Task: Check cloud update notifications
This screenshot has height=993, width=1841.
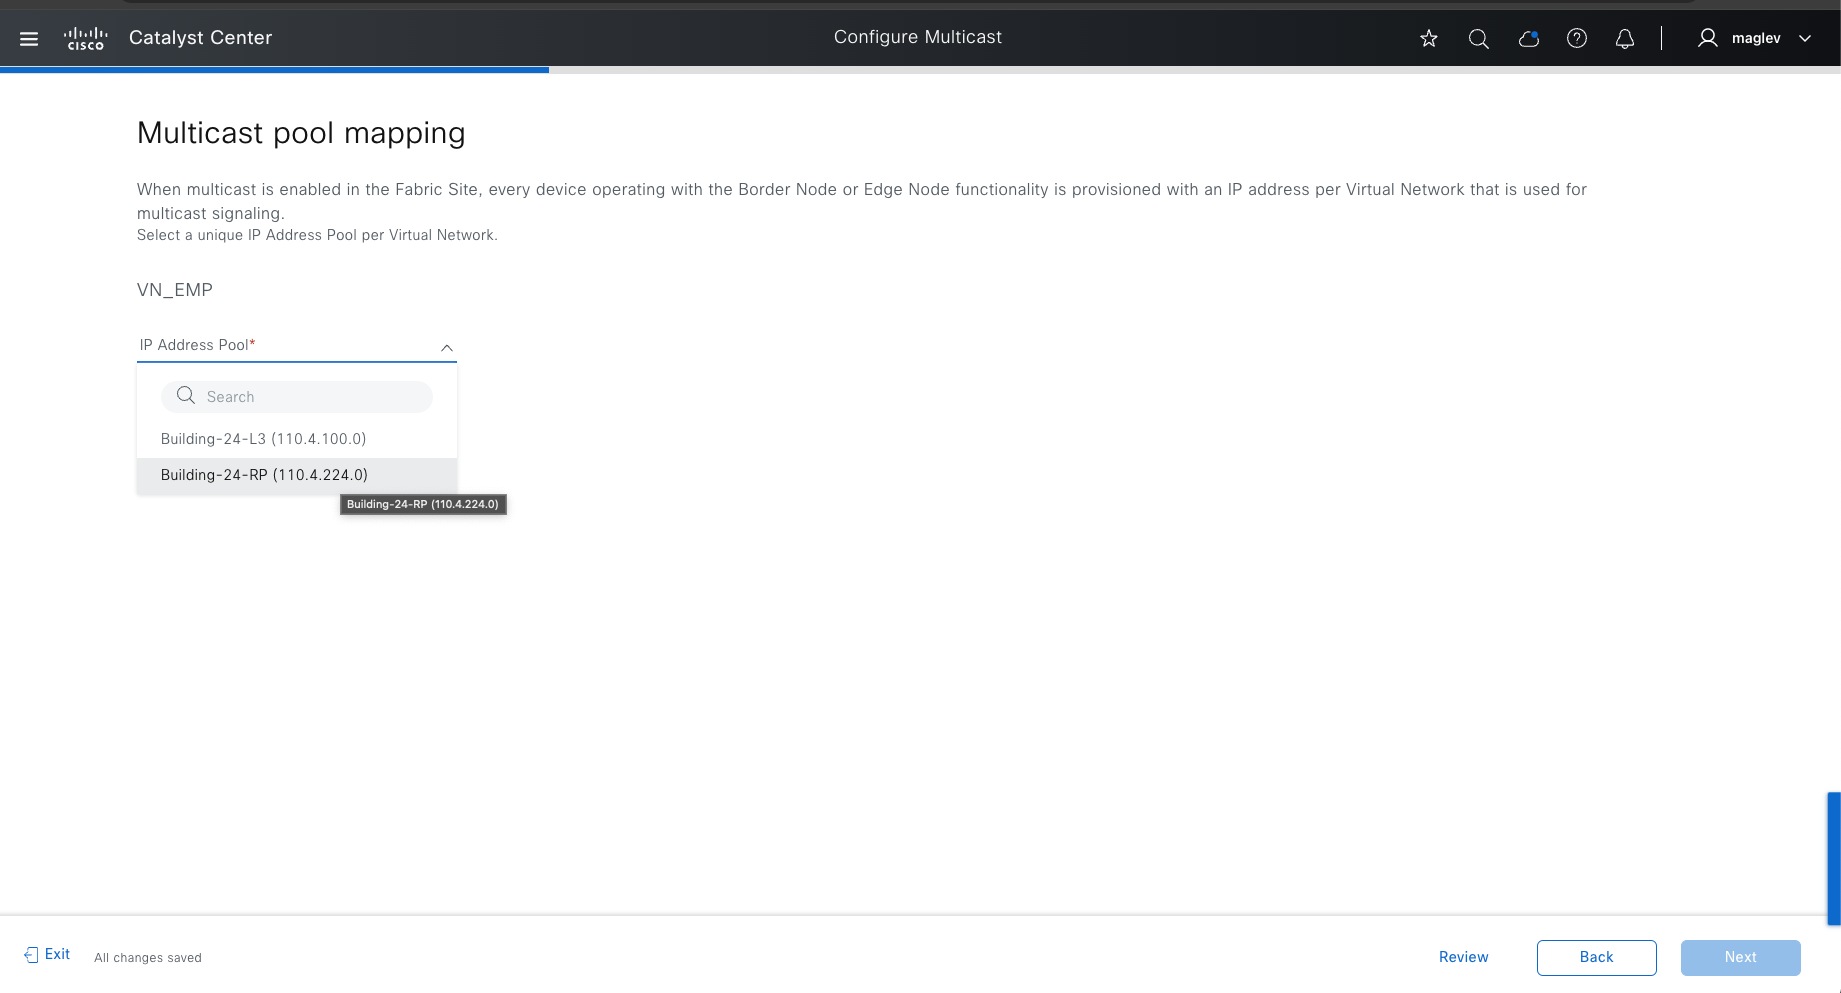Action: coord(1528,38)
